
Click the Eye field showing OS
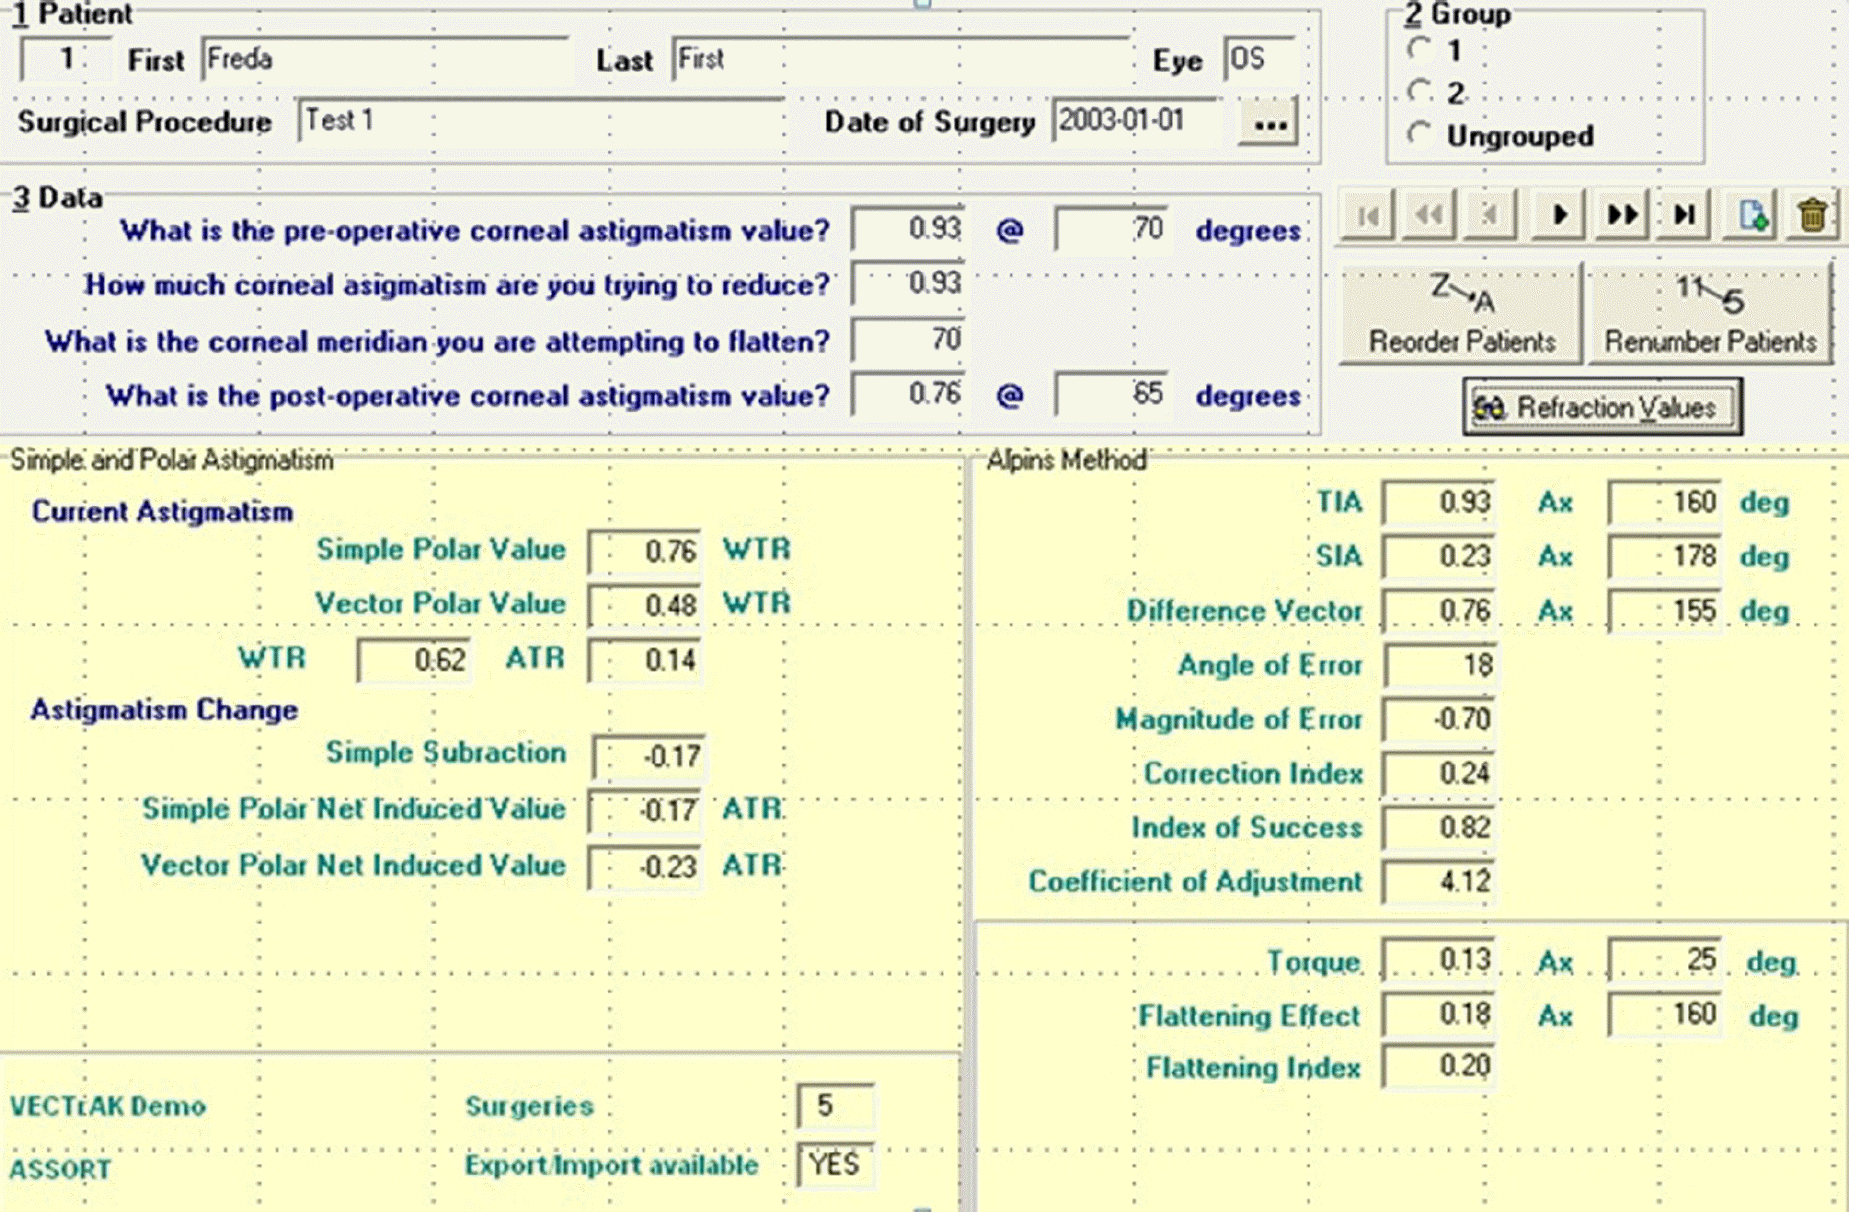click(x=1260, y=59)
